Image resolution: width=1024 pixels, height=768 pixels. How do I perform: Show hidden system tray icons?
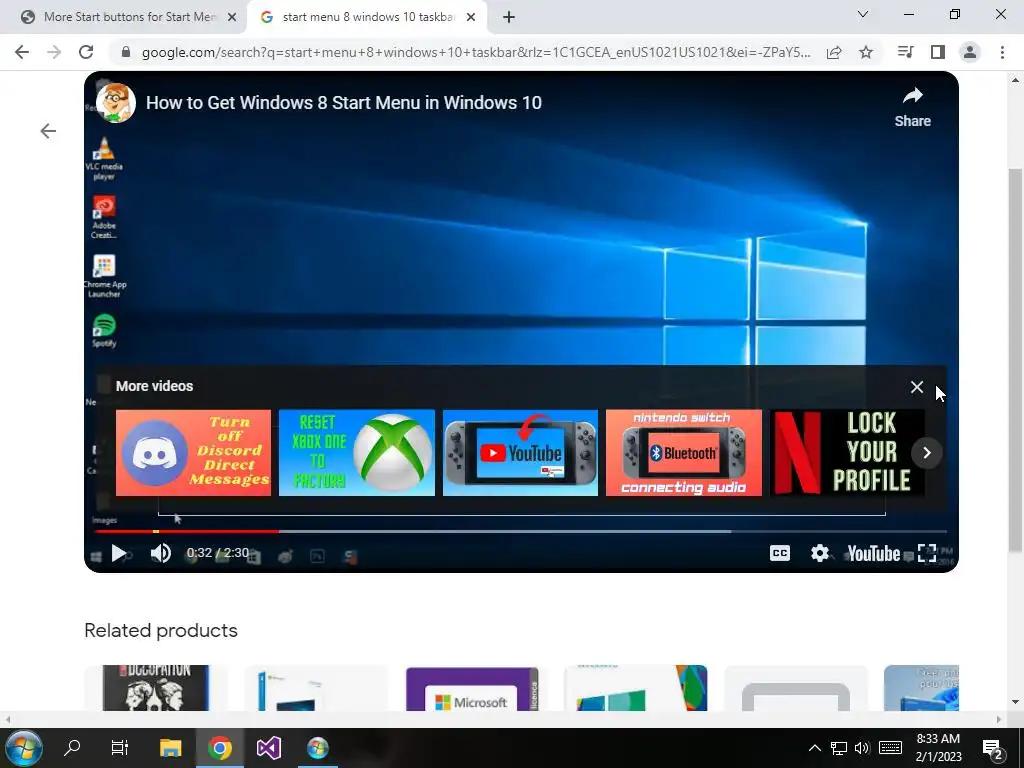click(814, 748)
